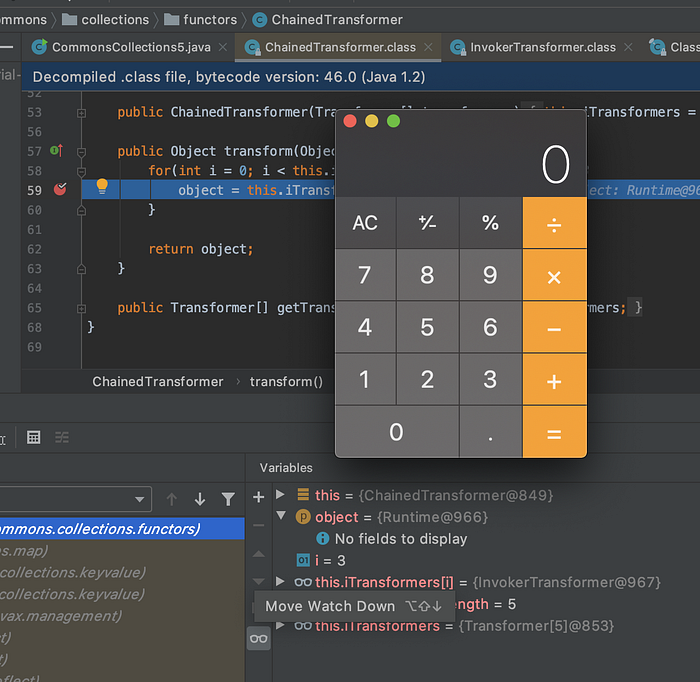700x682 pixels.
Task: Click the next frame down arrow
Action: [200, 499]
